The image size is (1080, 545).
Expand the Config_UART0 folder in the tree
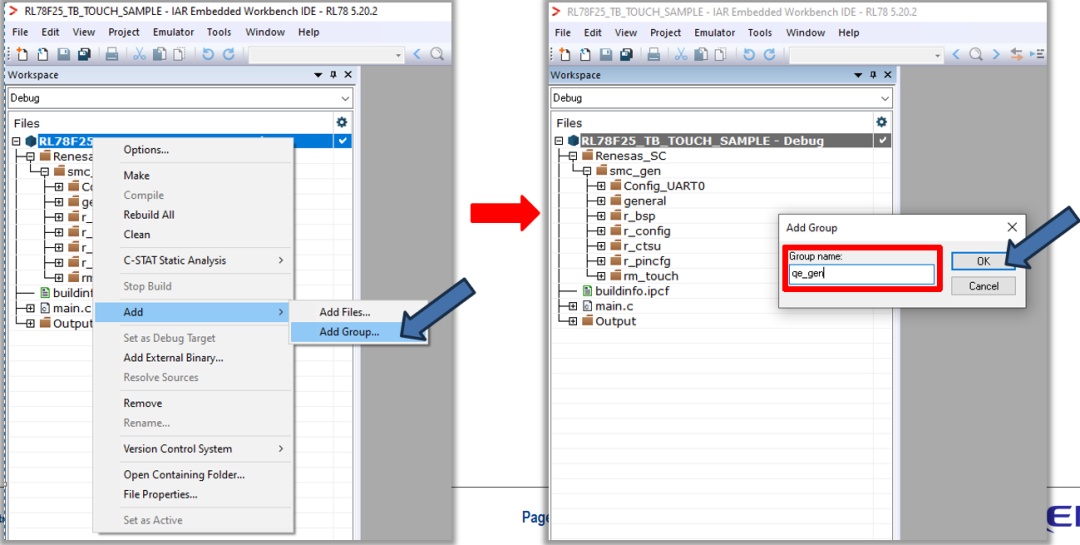pyautogui.click(x=600, y=186)
